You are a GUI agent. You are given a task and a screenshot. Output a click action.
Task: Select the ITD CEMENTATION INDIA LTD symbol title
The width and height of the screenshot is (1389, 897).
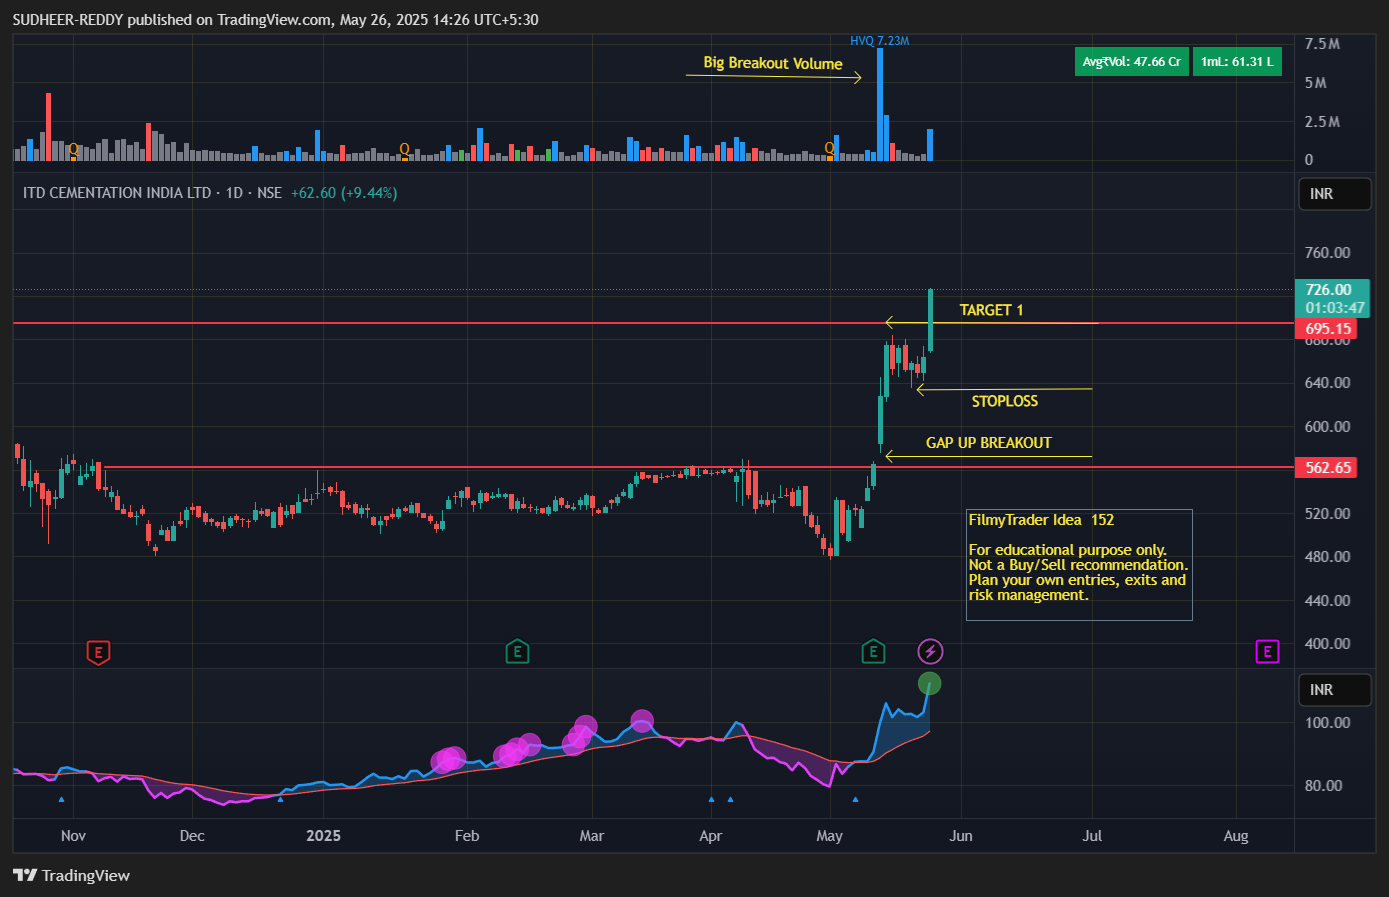117,193
